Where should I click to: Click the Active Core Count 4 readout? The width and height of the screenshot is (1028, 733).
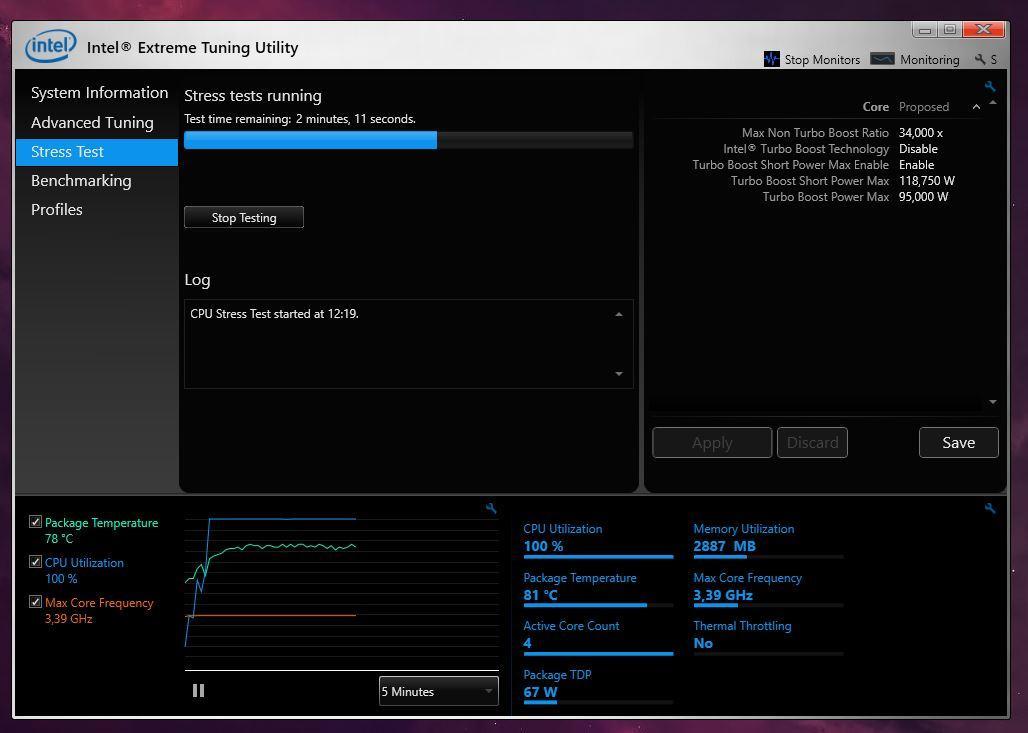pyautogui.click(x=527, y=643)
